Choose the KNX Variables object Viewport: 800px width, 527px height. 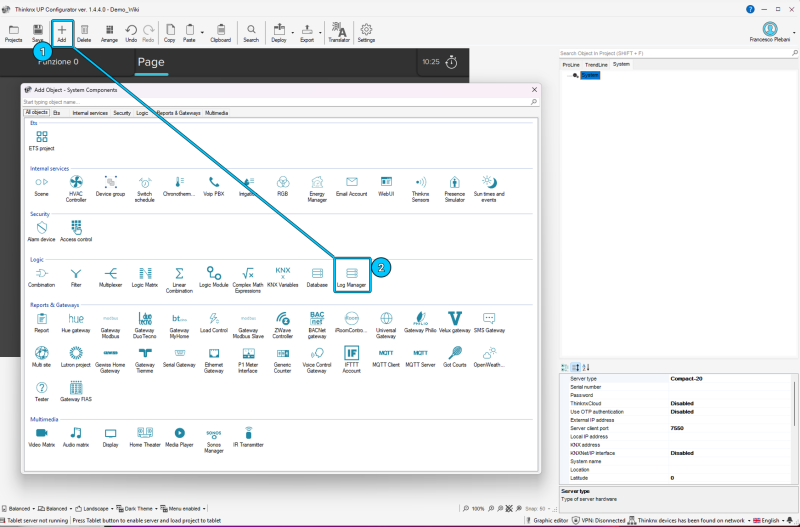point(283,278)
